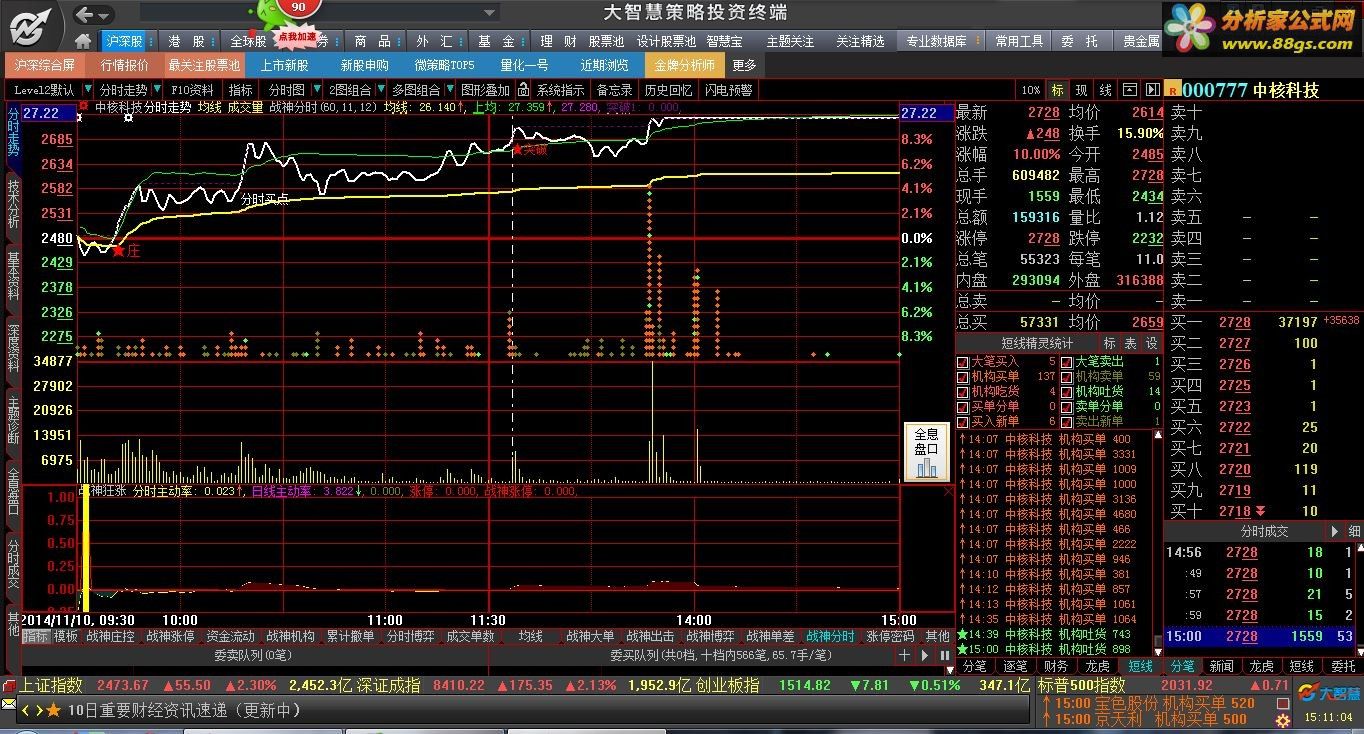Click the red marker icon before 中核科技分时走势

(85, 105)
